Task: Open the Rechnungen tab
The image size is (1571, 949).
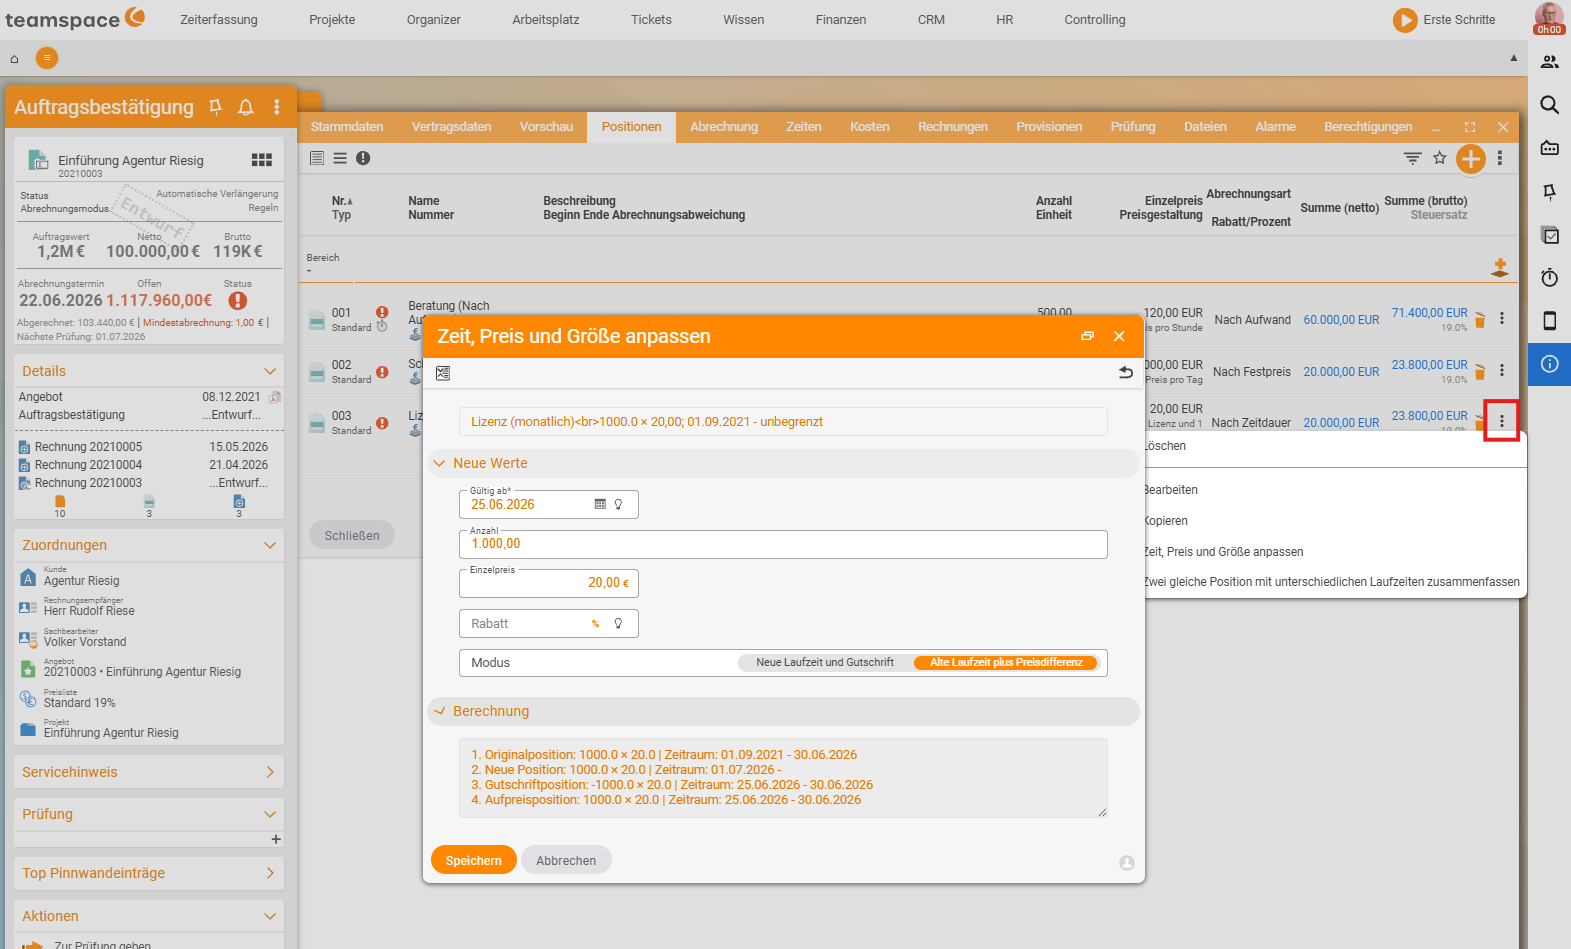Action: coord(953,127)
